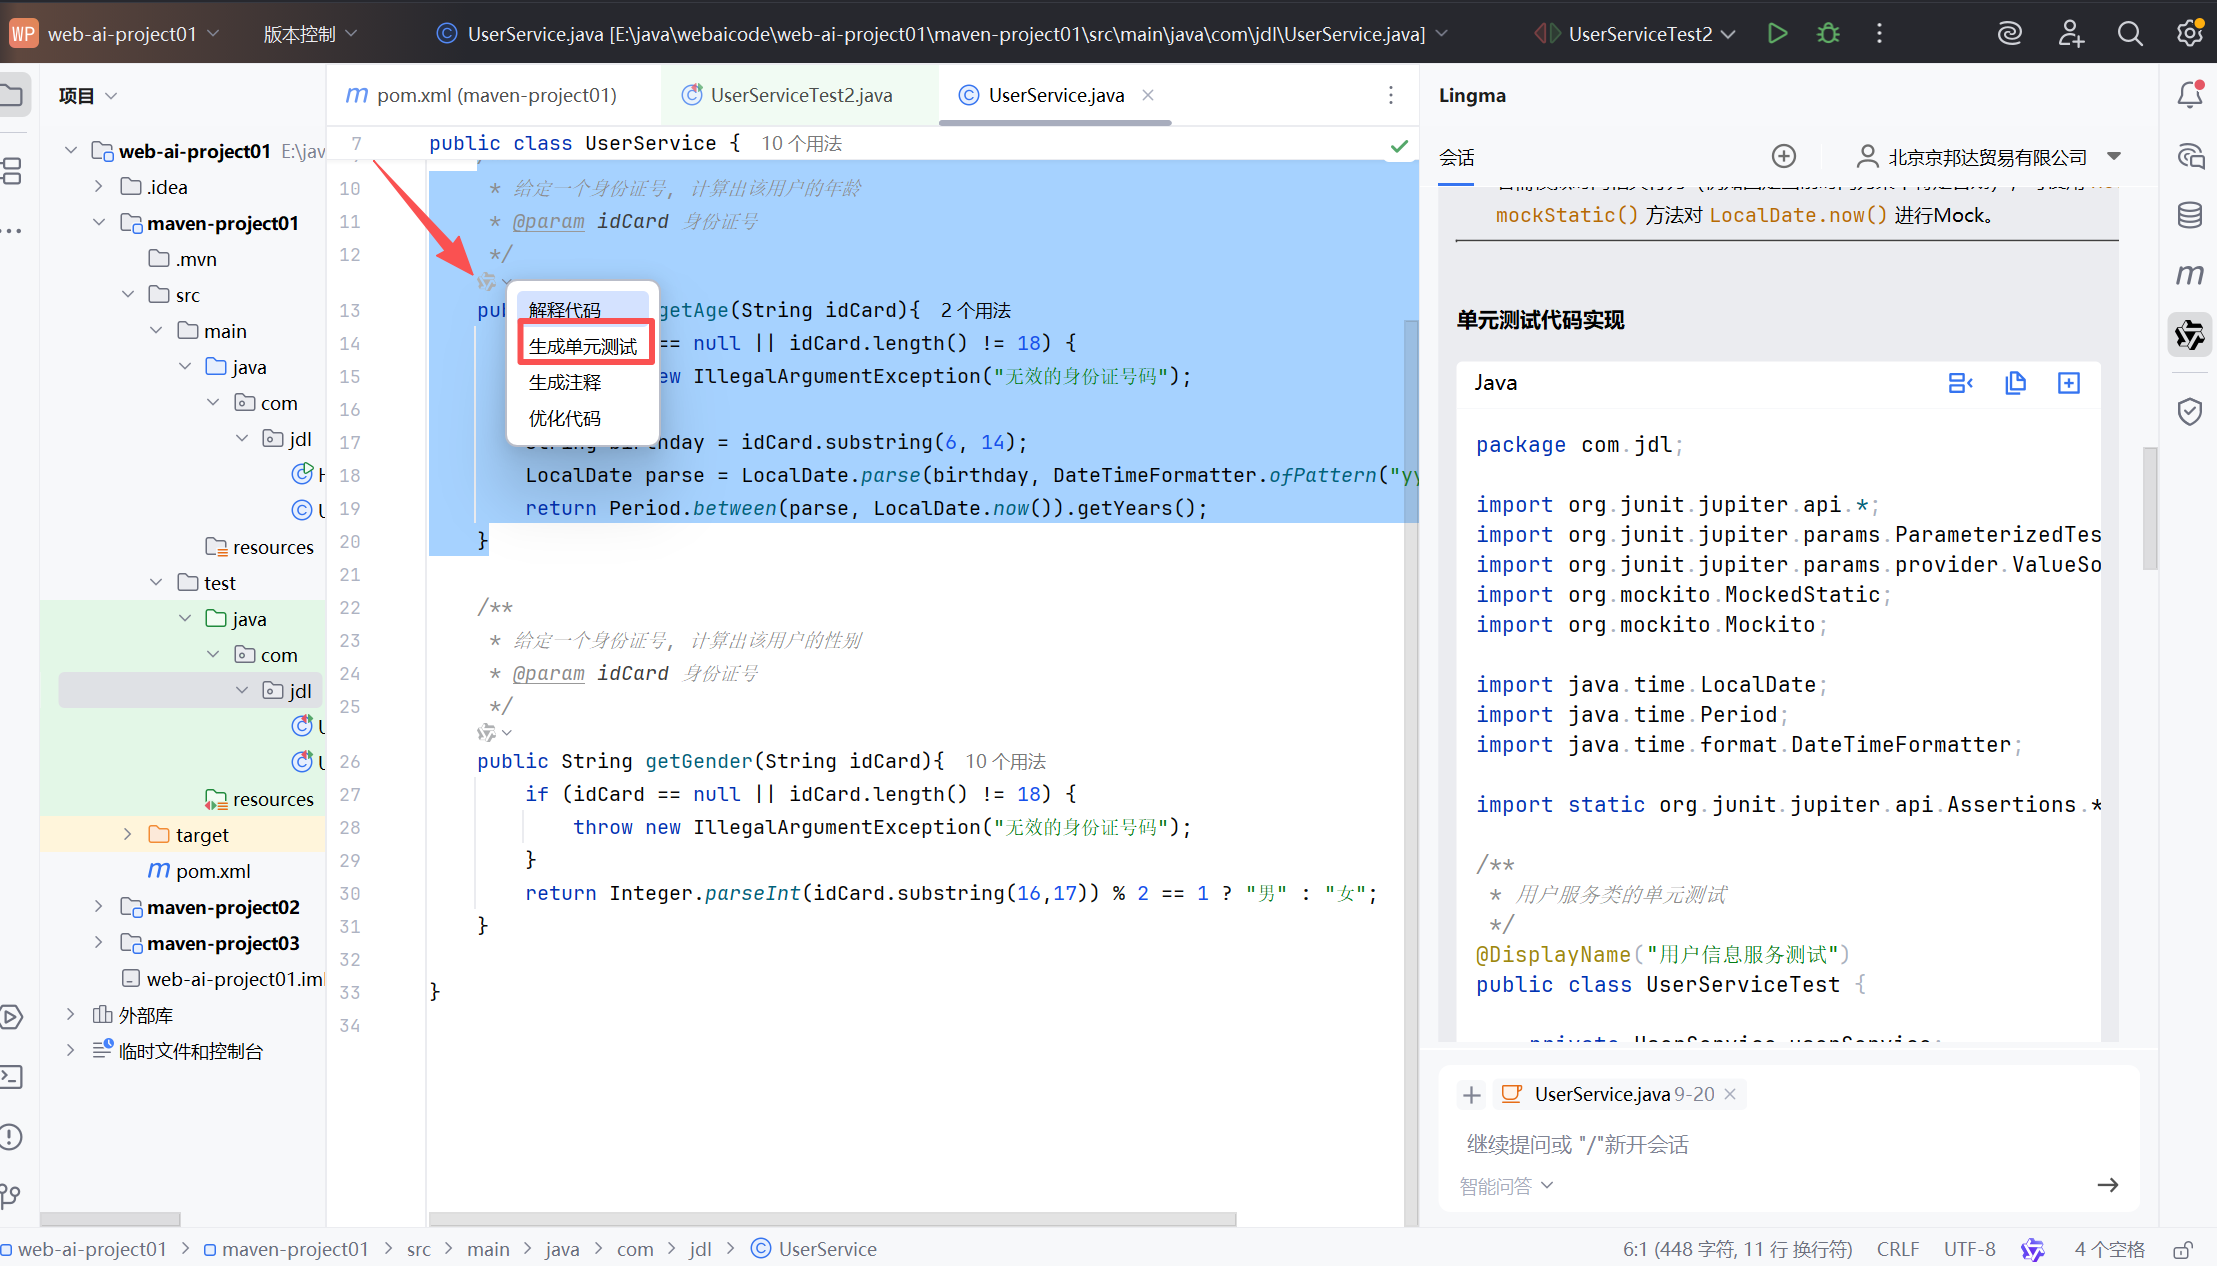
Task: Open the Maven tool window icon
Action: pos(2189,274)
